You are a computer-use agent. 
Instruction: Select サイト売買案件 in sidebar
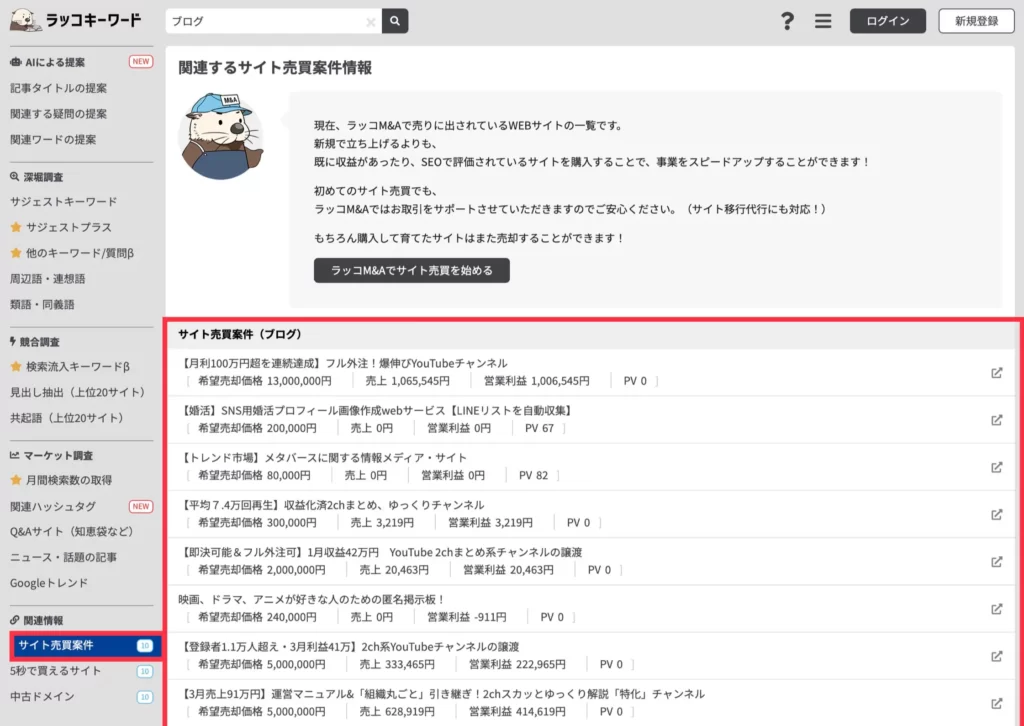pos(86,646)
